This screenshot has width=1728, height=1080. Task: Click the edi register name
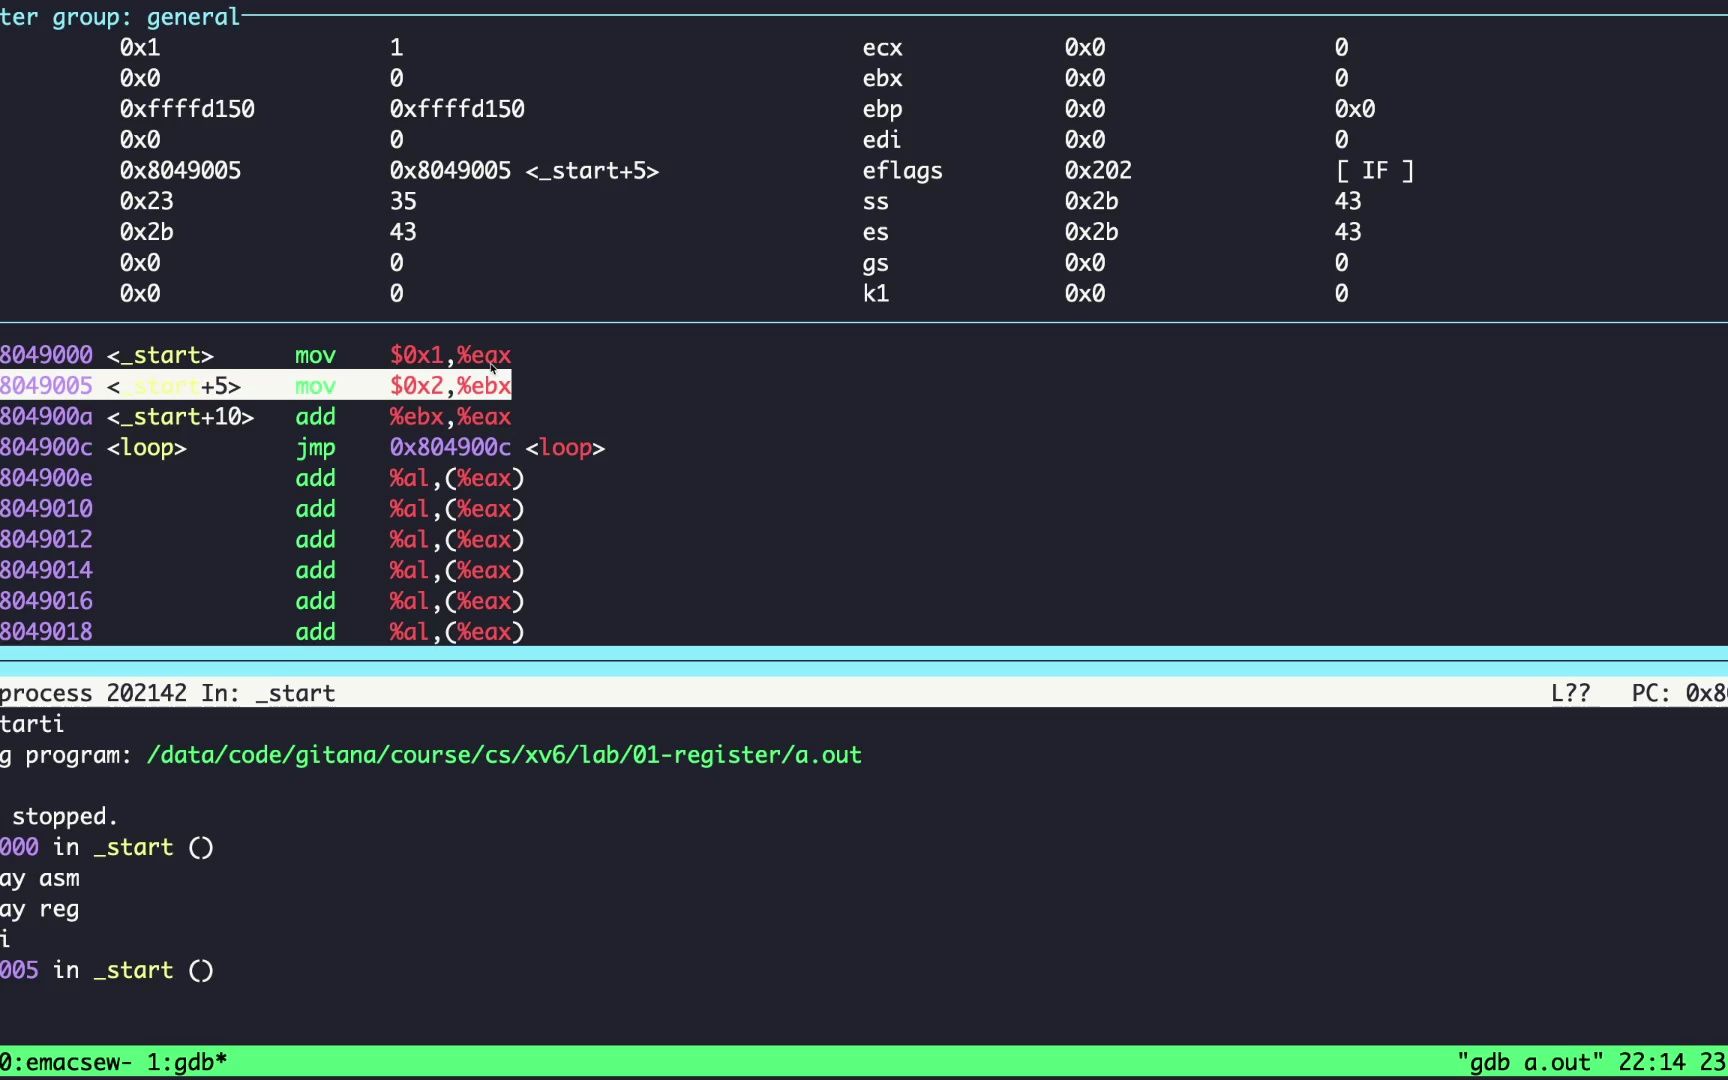coord(881,140)
